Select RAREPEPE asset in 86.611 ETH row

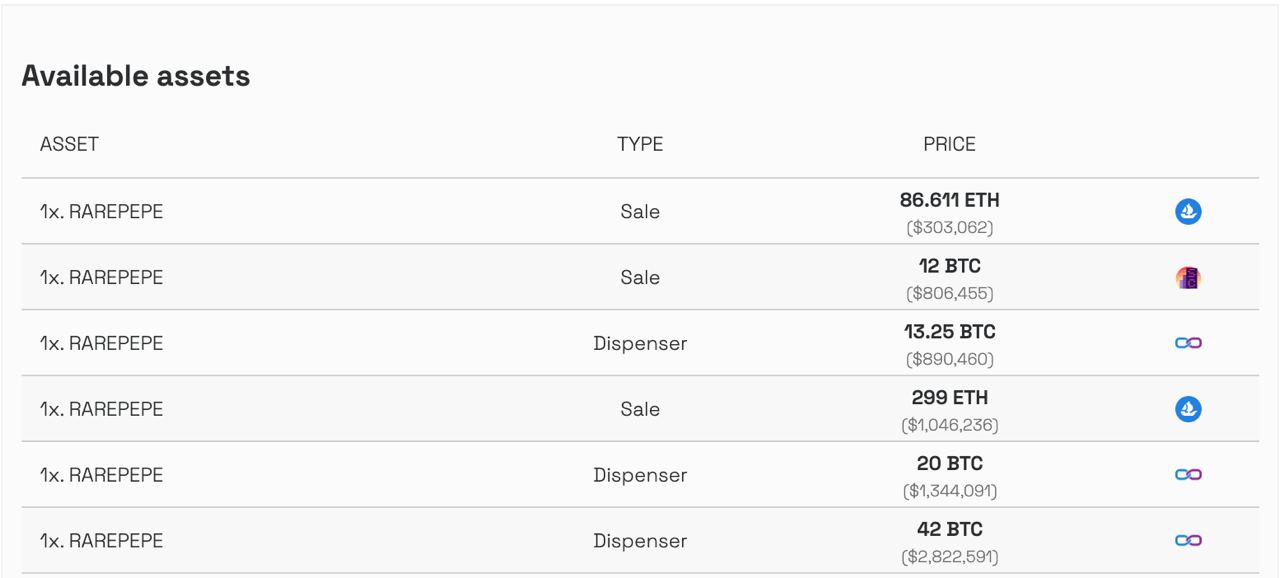(x=101, y=212)
